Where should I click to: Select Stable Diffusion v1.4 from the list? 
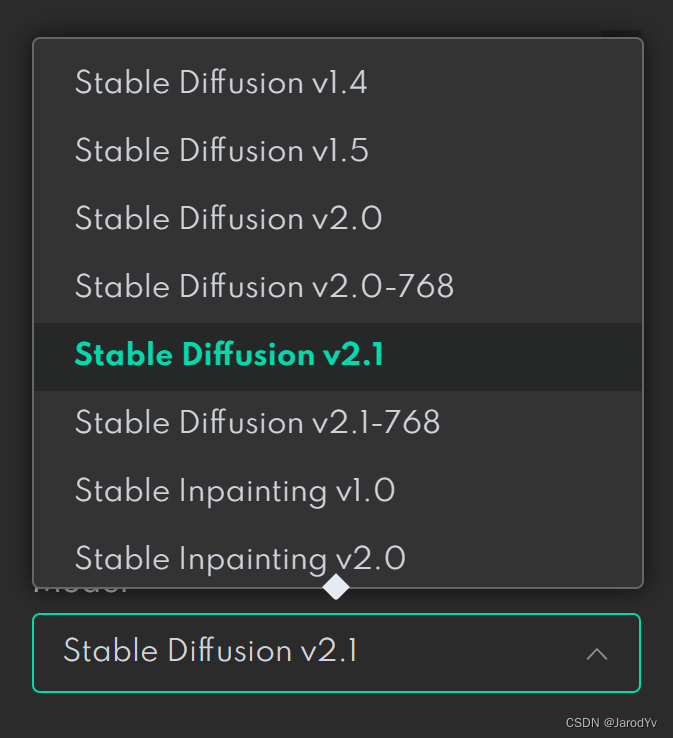point(221,83)
